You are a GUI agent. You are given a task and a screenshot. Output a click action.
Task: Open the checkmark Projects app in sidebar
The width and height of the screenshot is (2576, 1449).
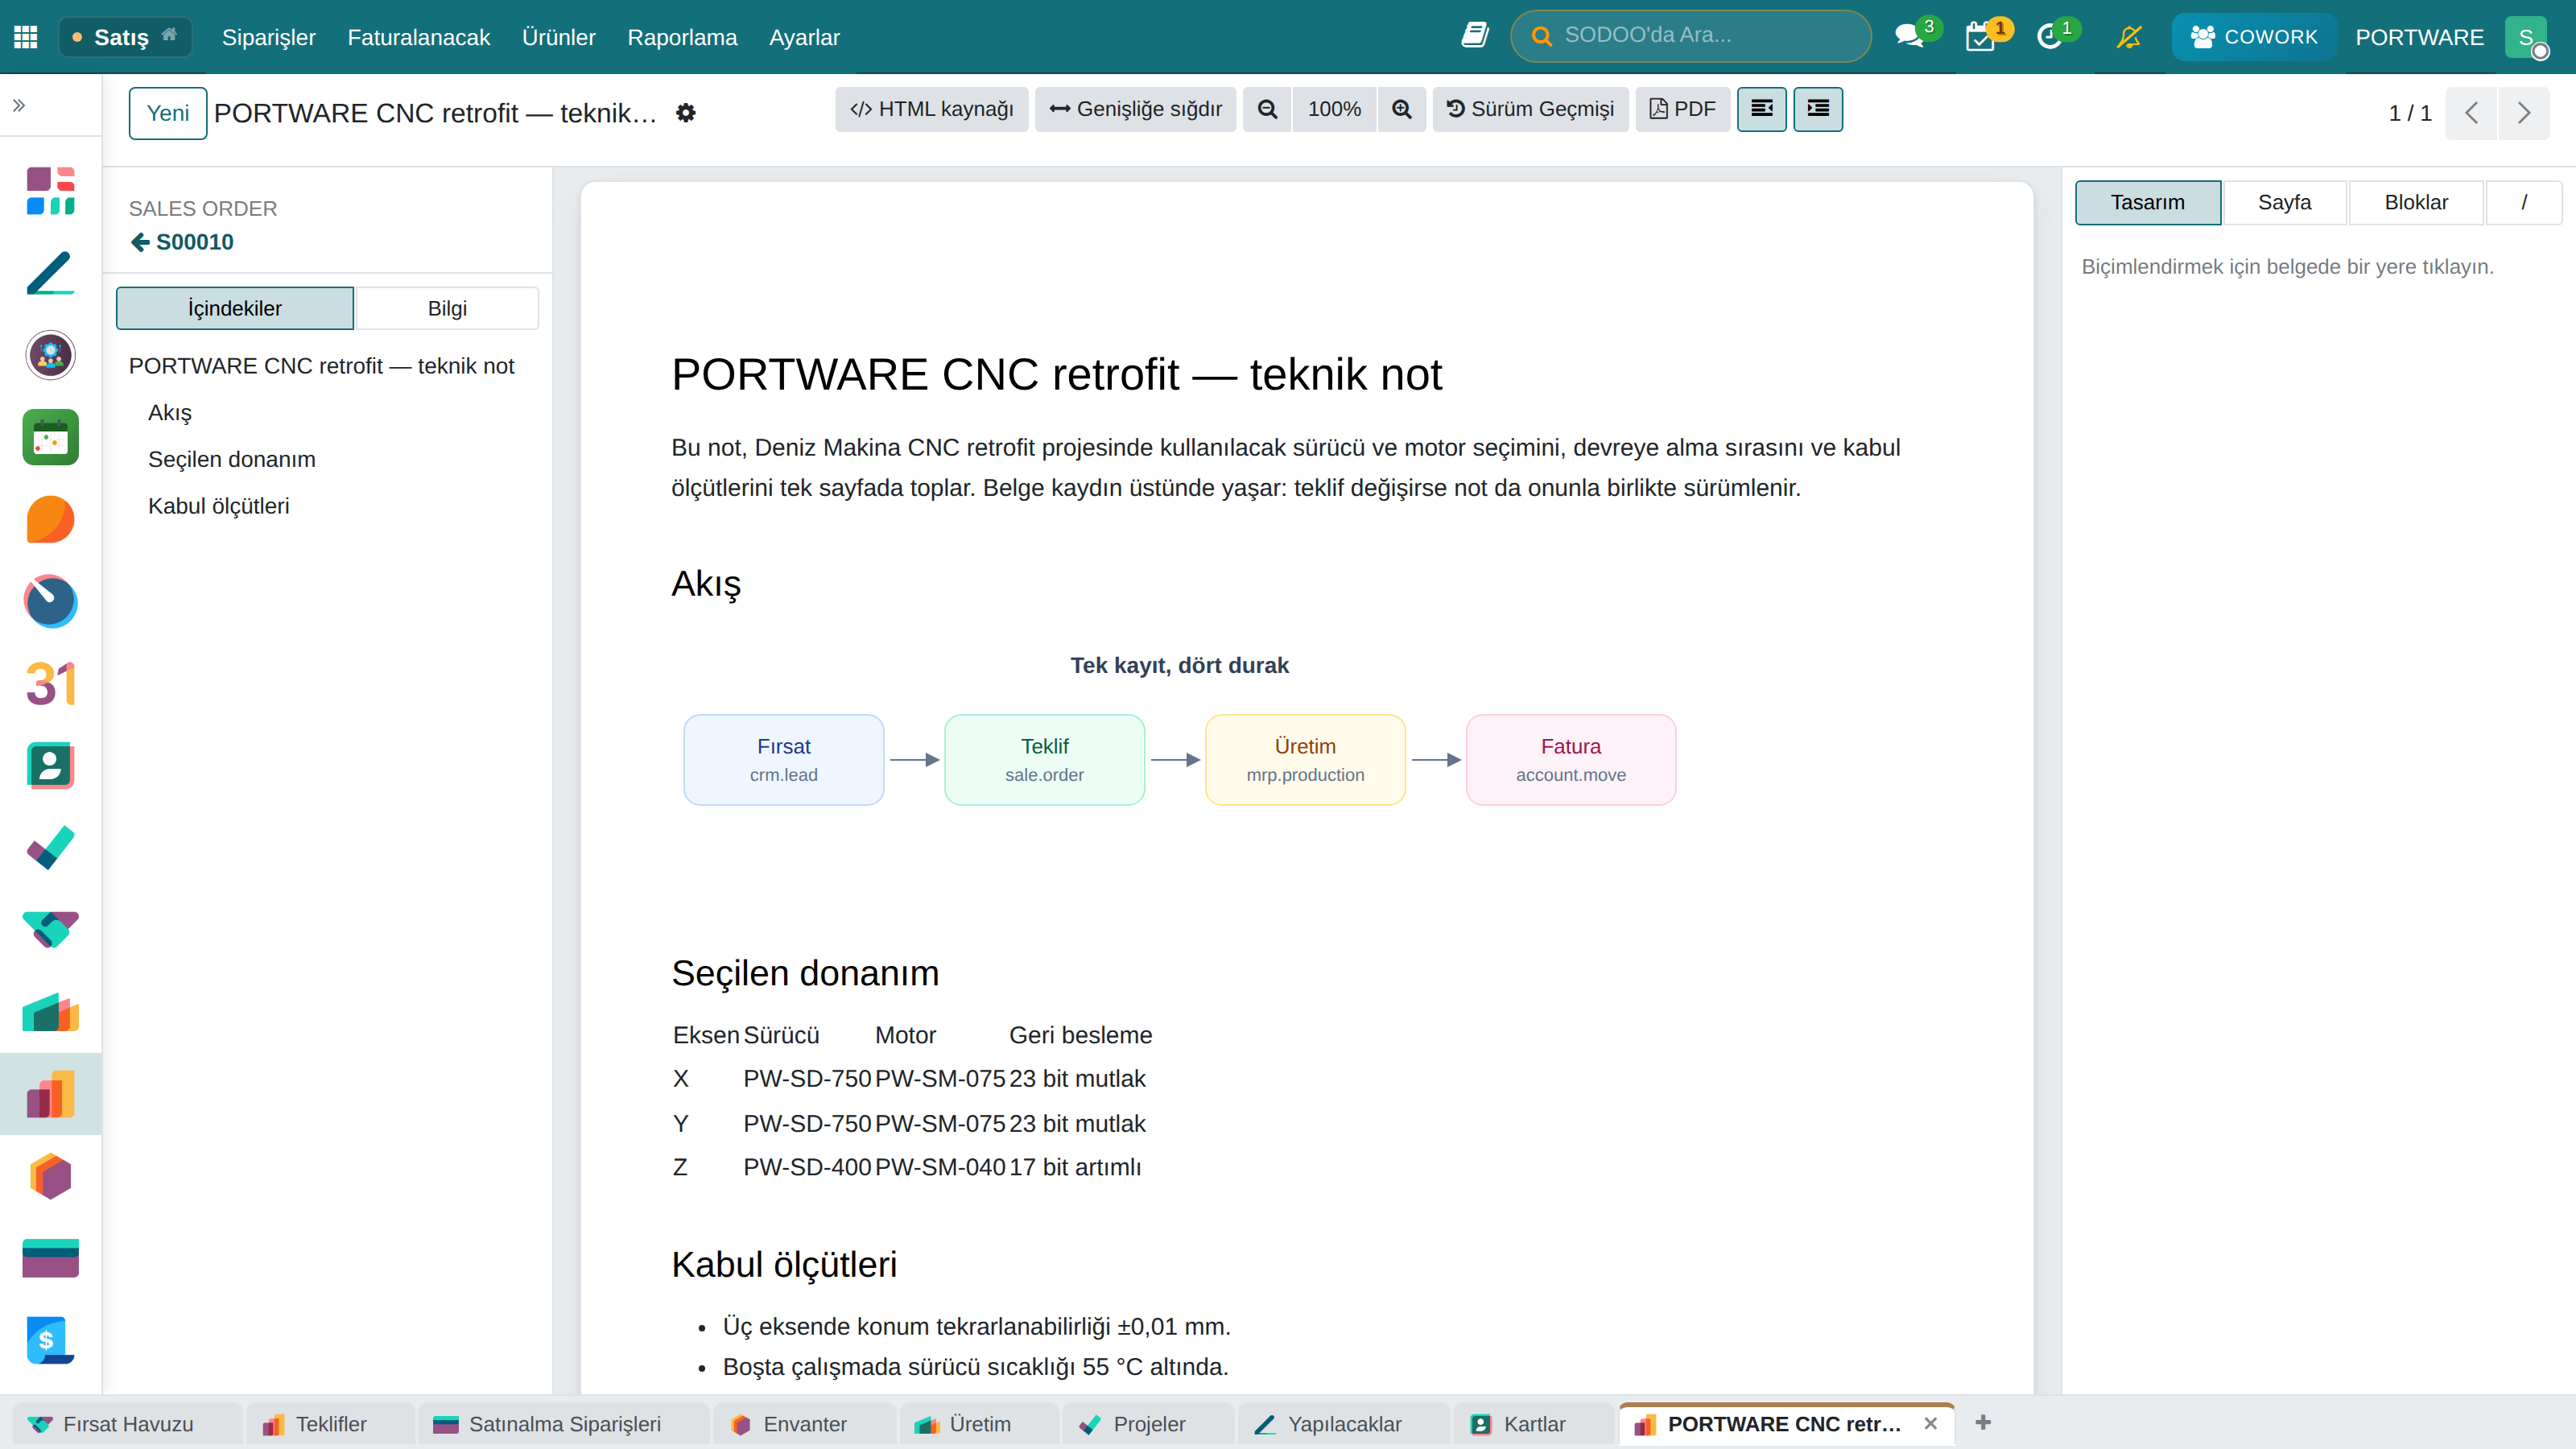[x=50, y=847]
